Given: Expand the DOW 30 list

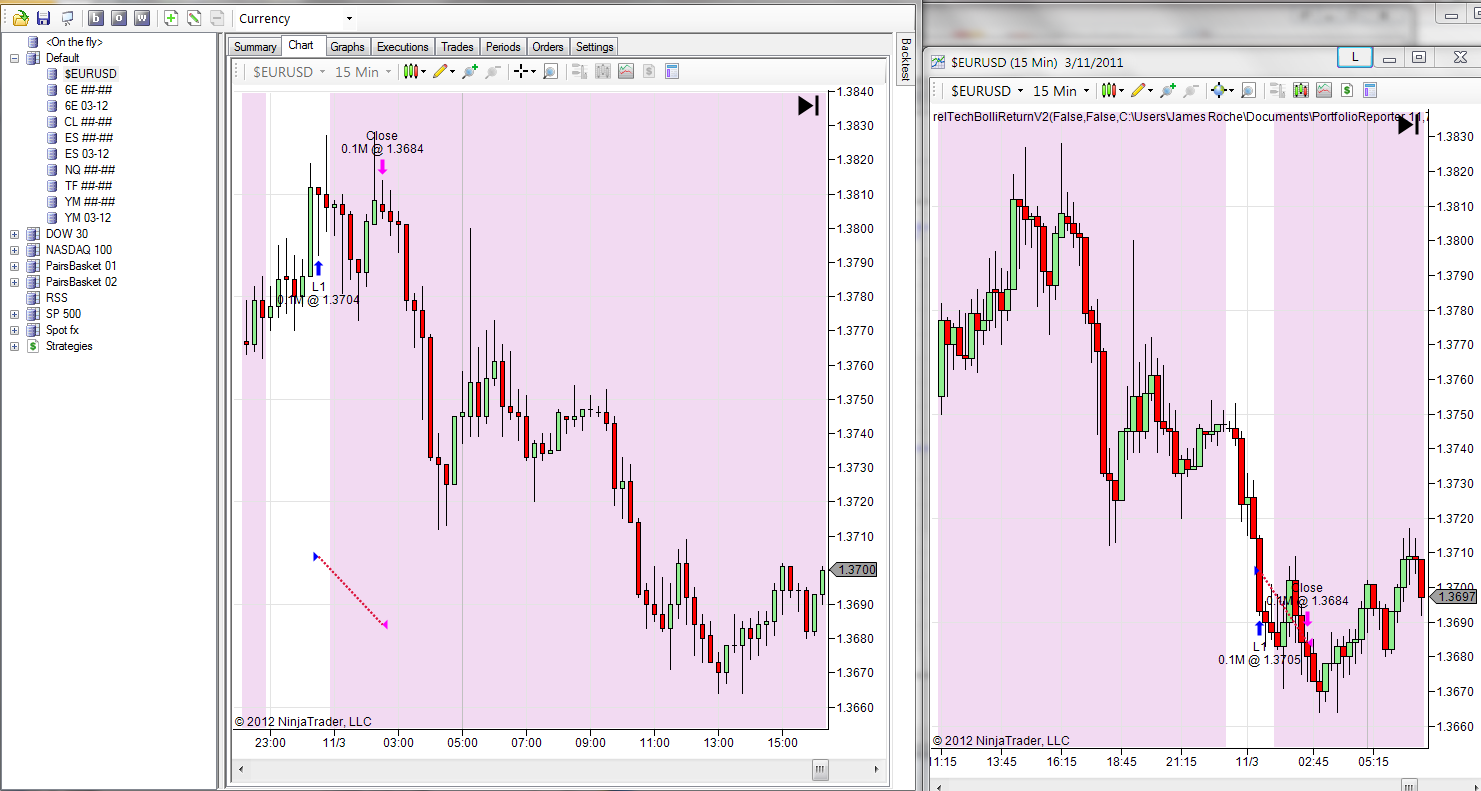Looking at the screenshot, I should coord(15,234).
